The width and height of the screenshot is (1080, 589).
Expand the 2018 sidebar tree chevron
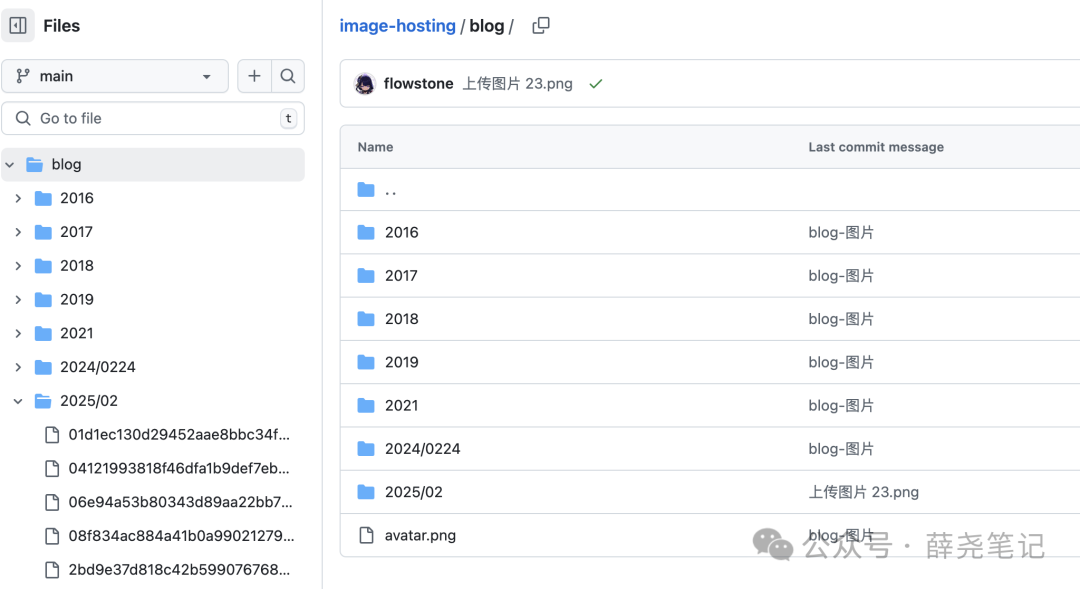coord(18,266)
